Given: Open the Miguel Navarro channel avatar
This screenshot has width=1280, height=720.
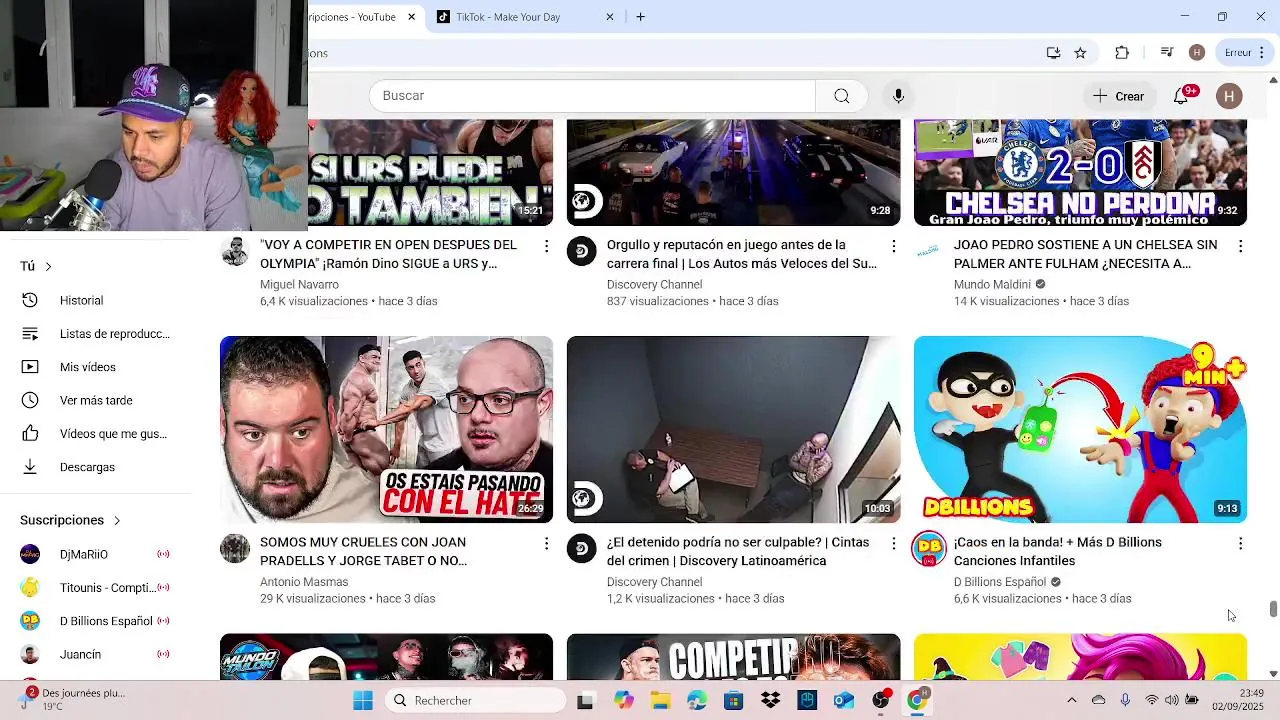Looking at the screenshot, I should 235,251.
